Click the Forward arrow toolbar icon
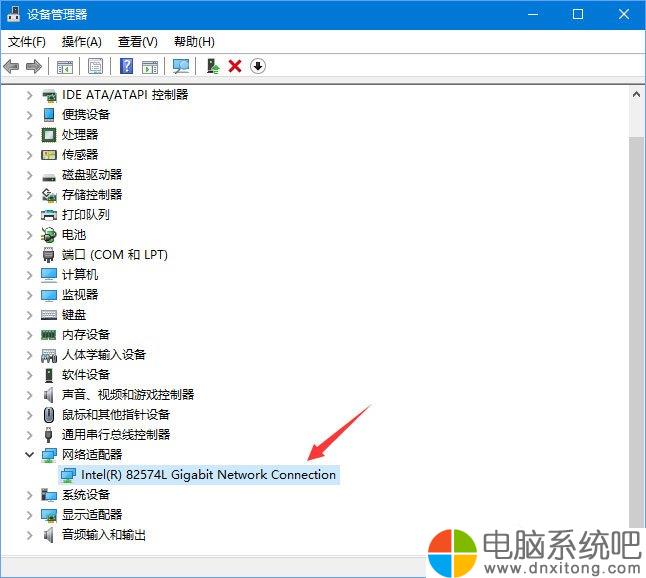646x578 pixels. pos(34,66)
